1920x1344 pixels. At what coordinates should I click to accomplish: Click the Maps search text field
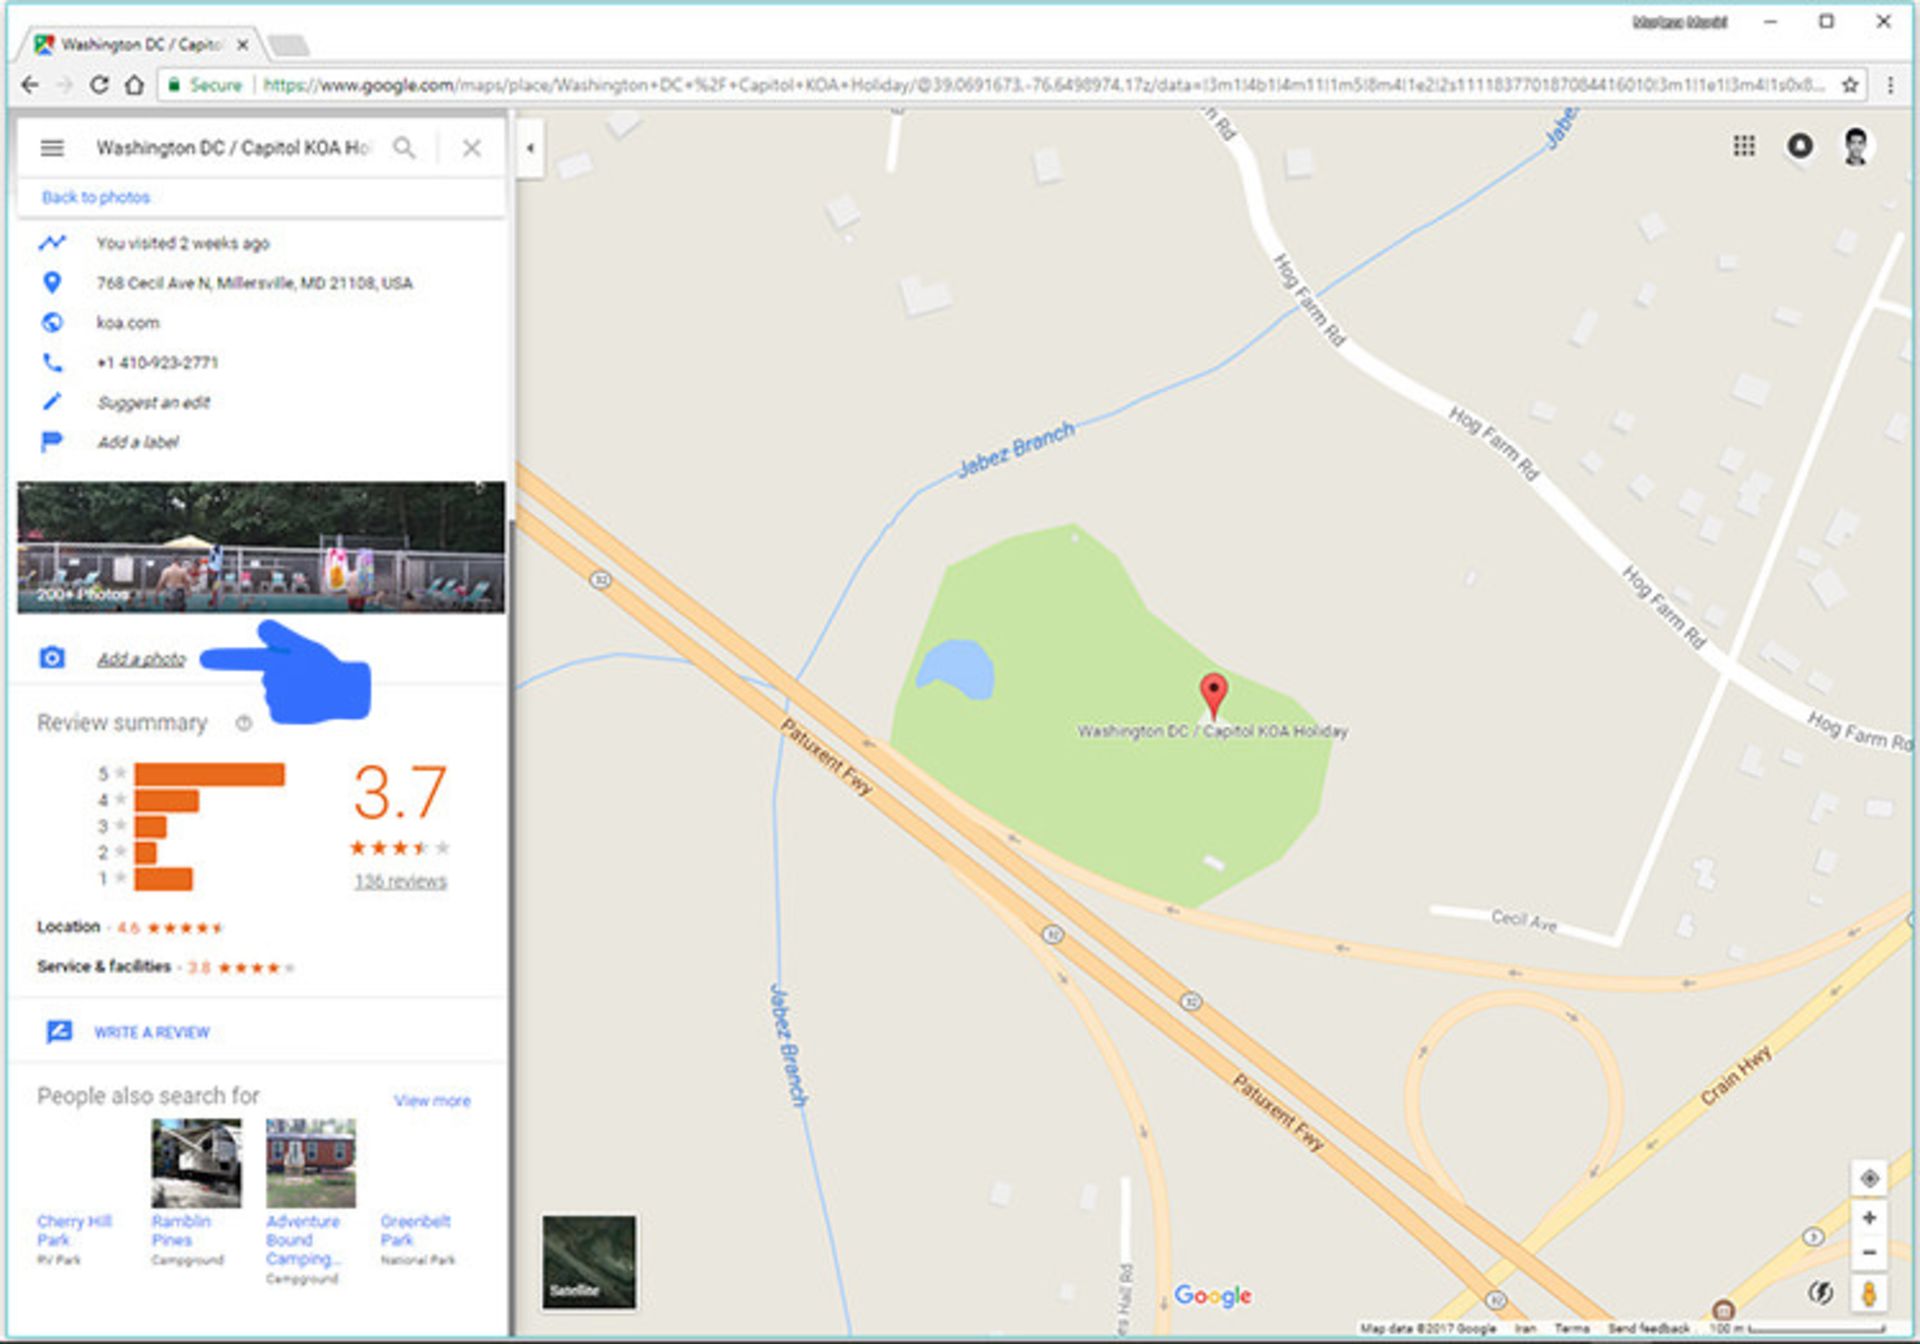234,148
